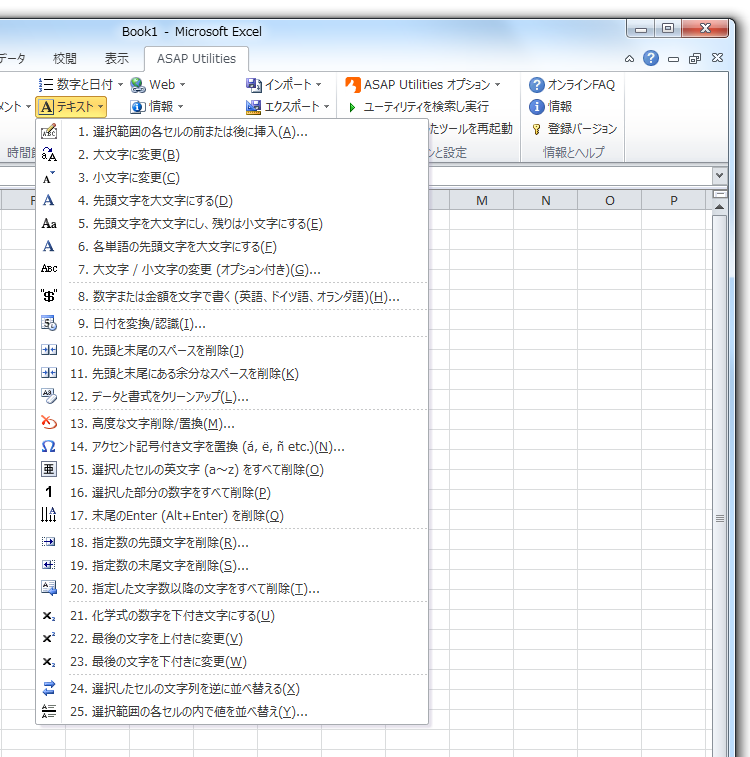This screenshot has height=757, width=750.
Task: Click the 'ABC' case-options icon beside item 7
Action: point(49,268)
